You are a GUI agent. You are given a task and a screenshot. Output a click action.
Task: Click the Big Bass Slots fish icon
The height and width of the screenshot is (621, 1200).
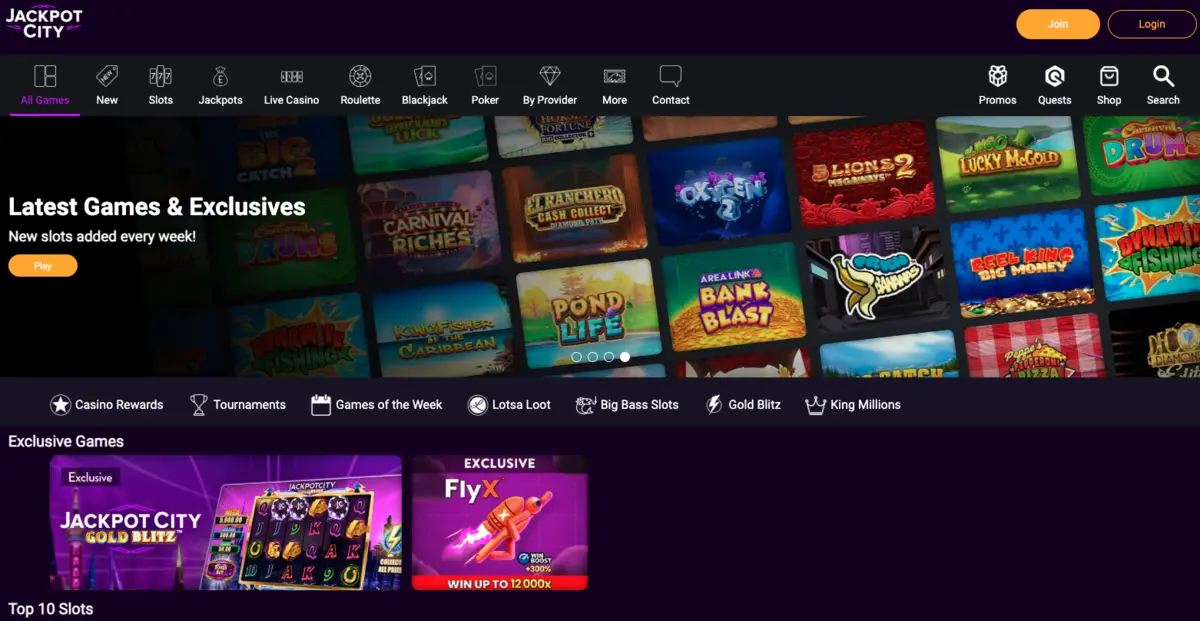(x=586, y=405)
